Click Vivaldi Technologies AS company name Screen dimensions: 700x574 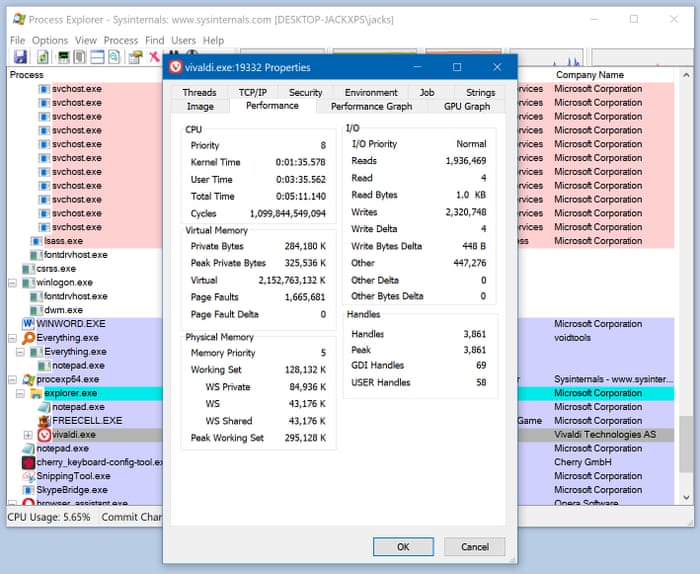tap(605, 435)
